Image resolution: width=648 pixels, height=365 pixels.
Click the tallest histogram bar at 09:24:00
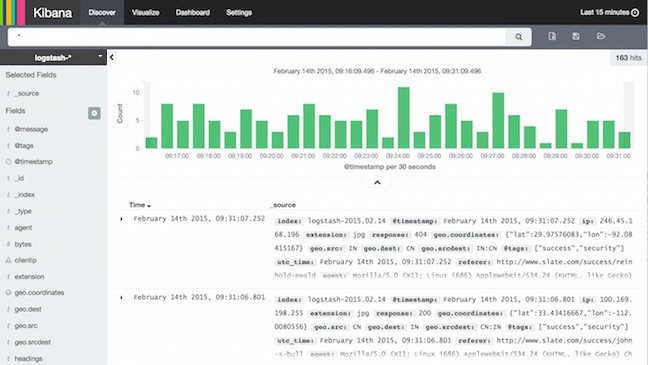[x=403, y=118]
